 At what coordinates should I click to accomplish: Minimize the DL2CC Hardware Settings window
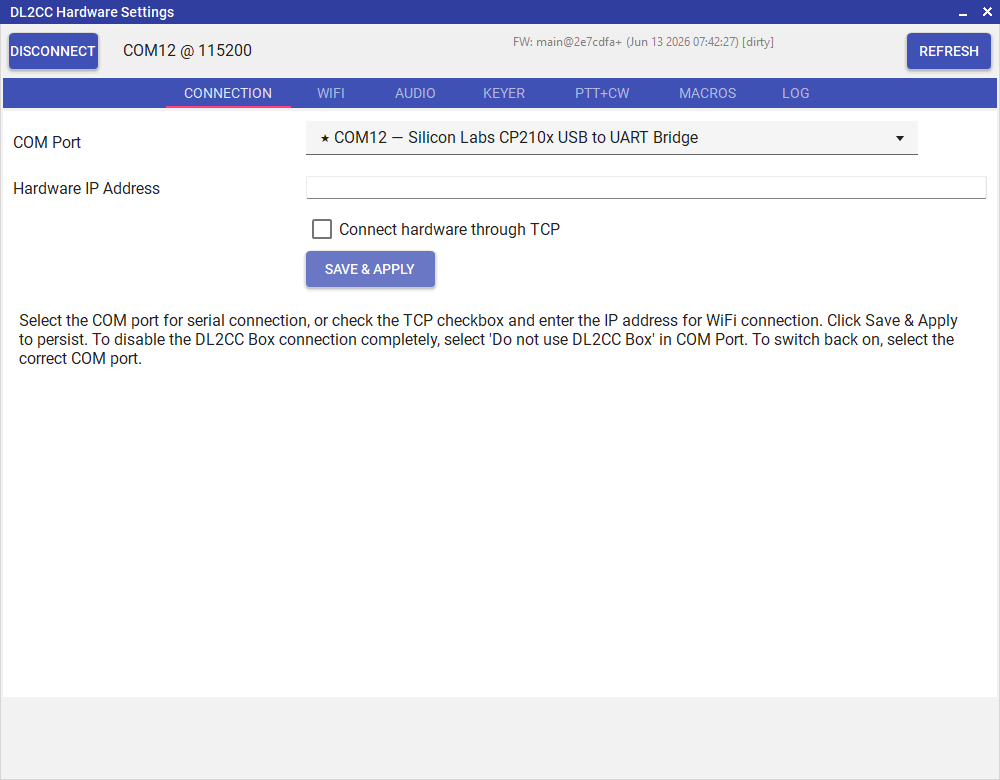coord(962,12)
